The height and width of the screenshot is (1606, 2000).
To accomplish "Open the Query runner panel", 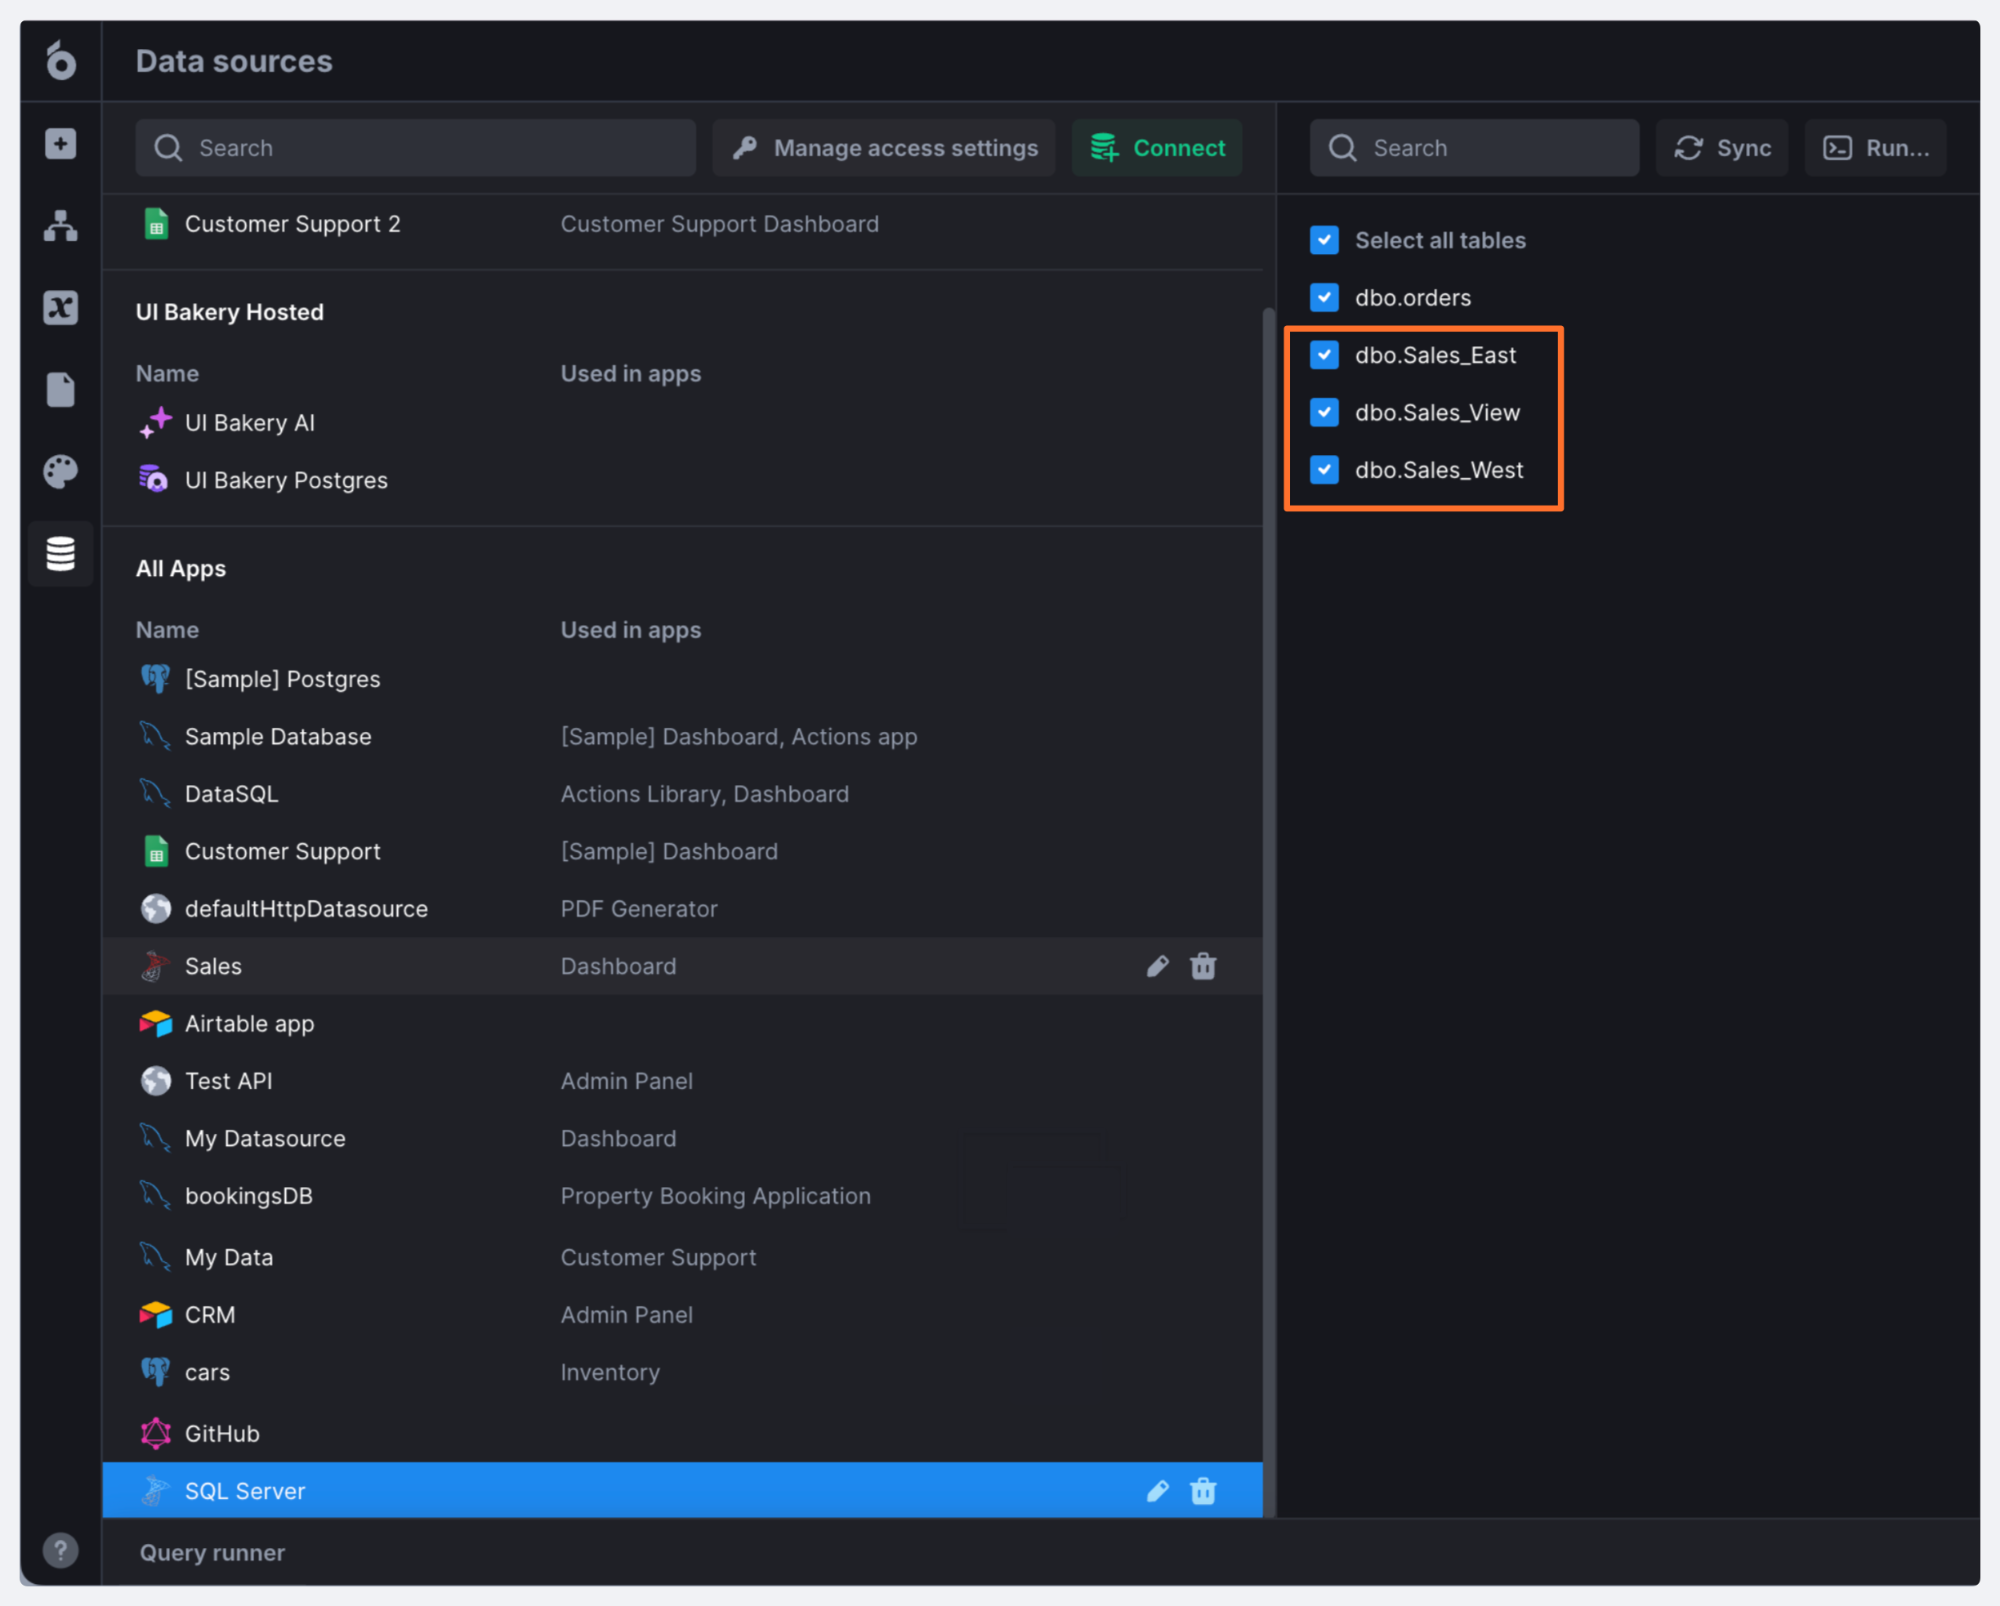I will coord(212,1552).
